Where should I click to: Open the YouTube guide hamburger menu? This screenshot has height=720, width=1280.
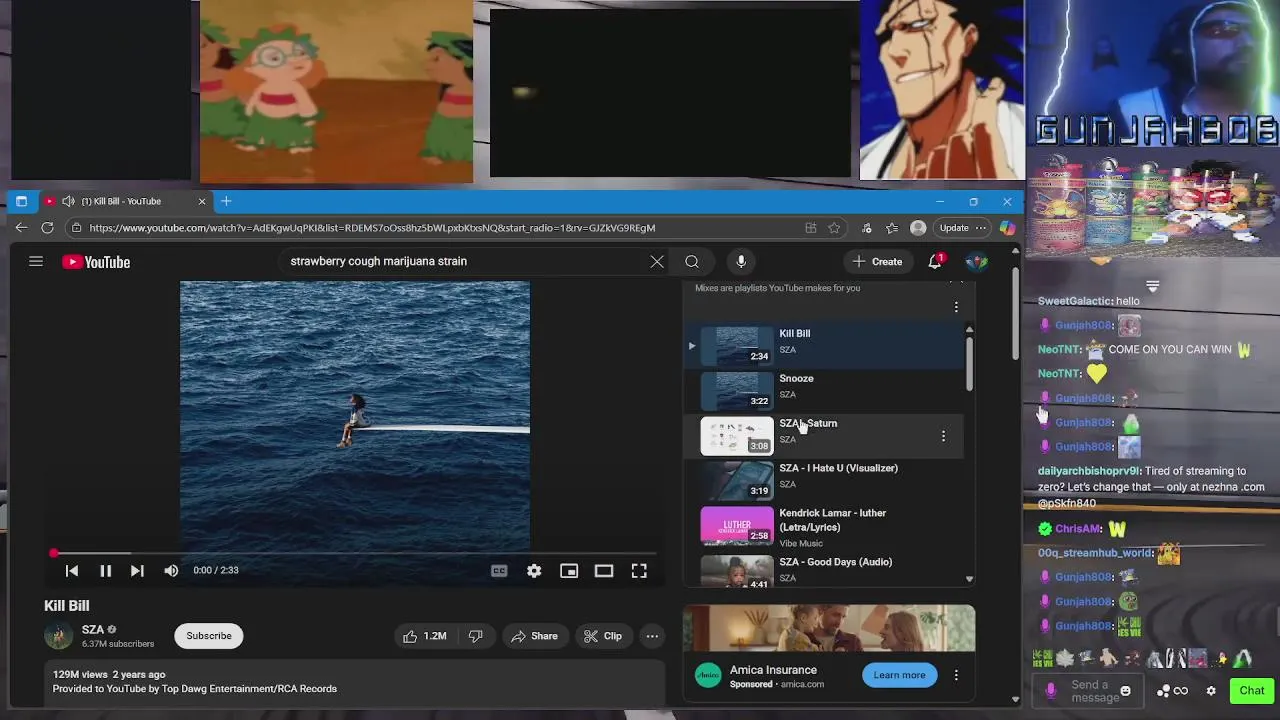click(x=36, y=262)
